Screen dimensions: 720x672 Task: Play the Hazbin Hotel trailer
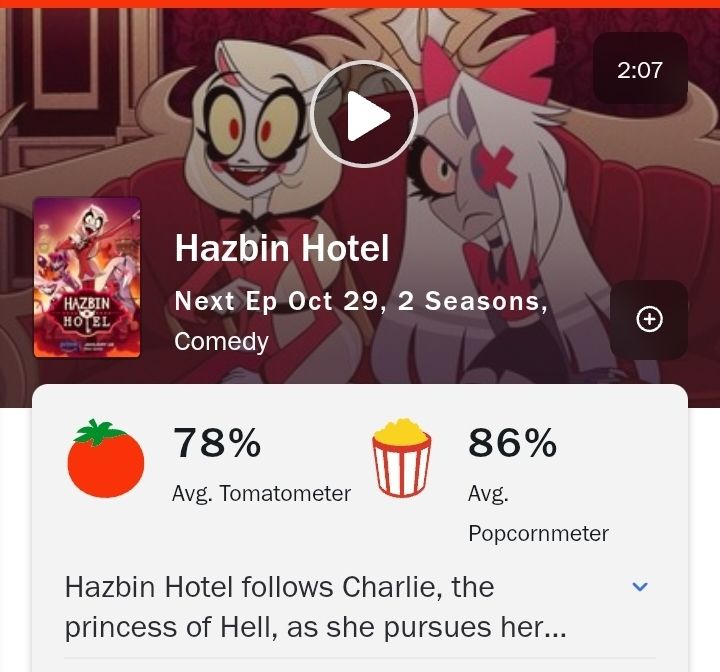[364, 114]
